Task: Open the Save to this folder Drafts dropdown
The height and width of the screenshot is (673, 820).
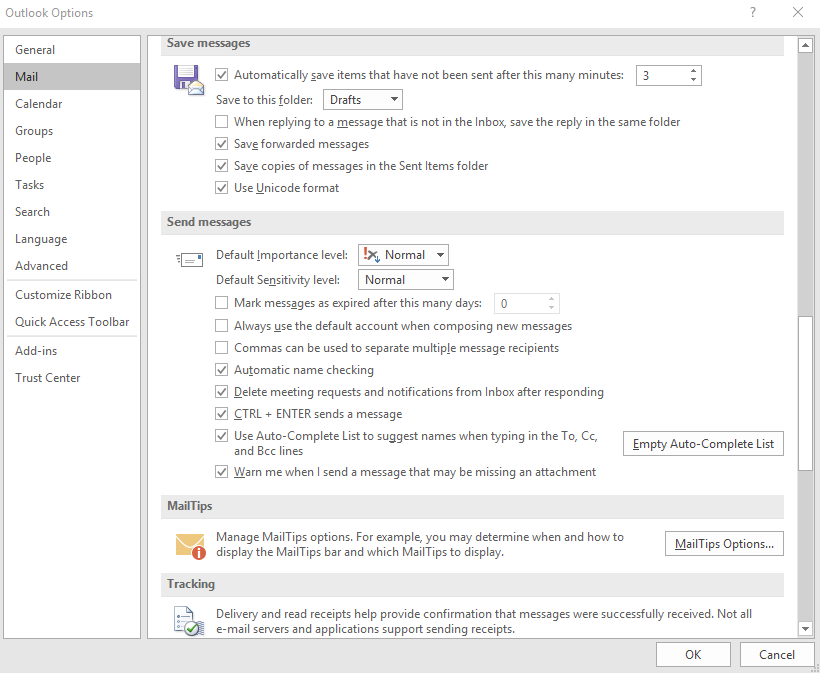Action: click(363, 99)
